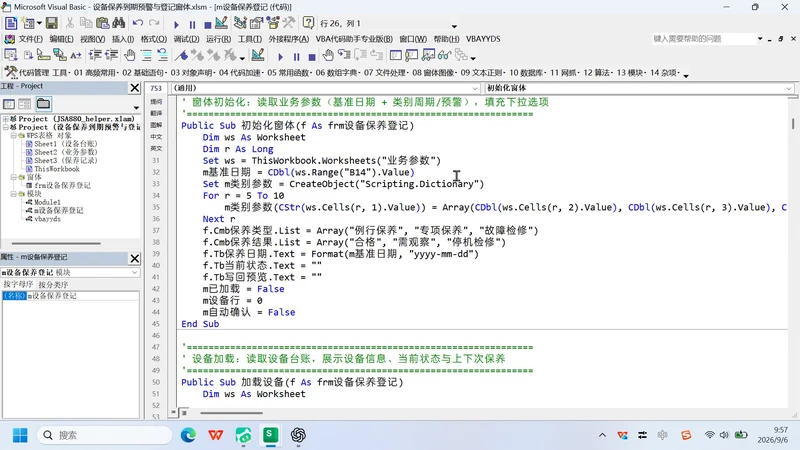The height and width of the screenshot is (450, 800).
Task: Click the Outdent icon in the Edit toolbar
Action: coord(111,55)
